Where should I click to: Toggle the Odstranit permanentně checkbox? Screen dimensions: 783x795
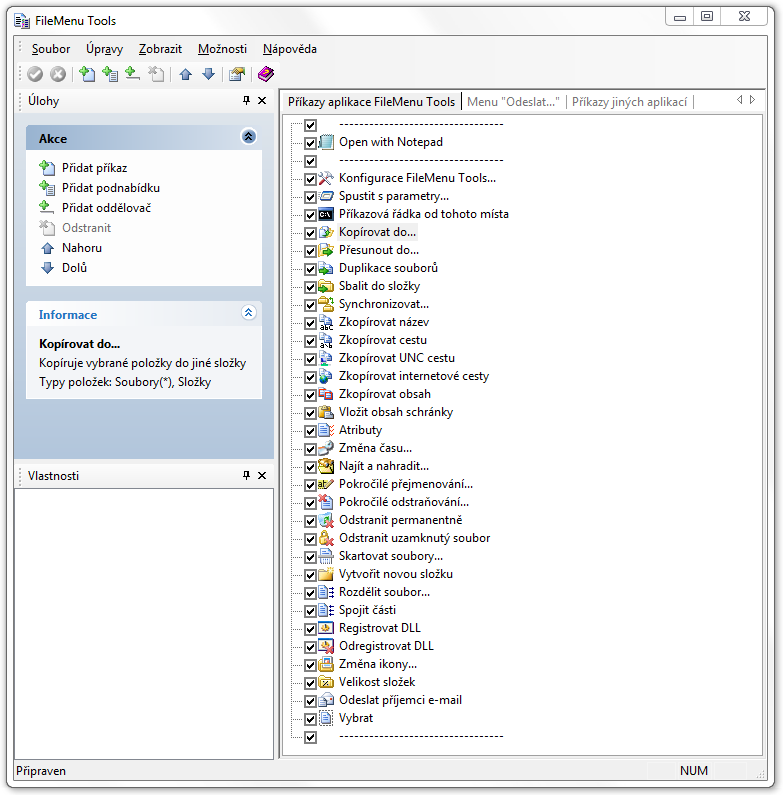click(x=310, y=521)
